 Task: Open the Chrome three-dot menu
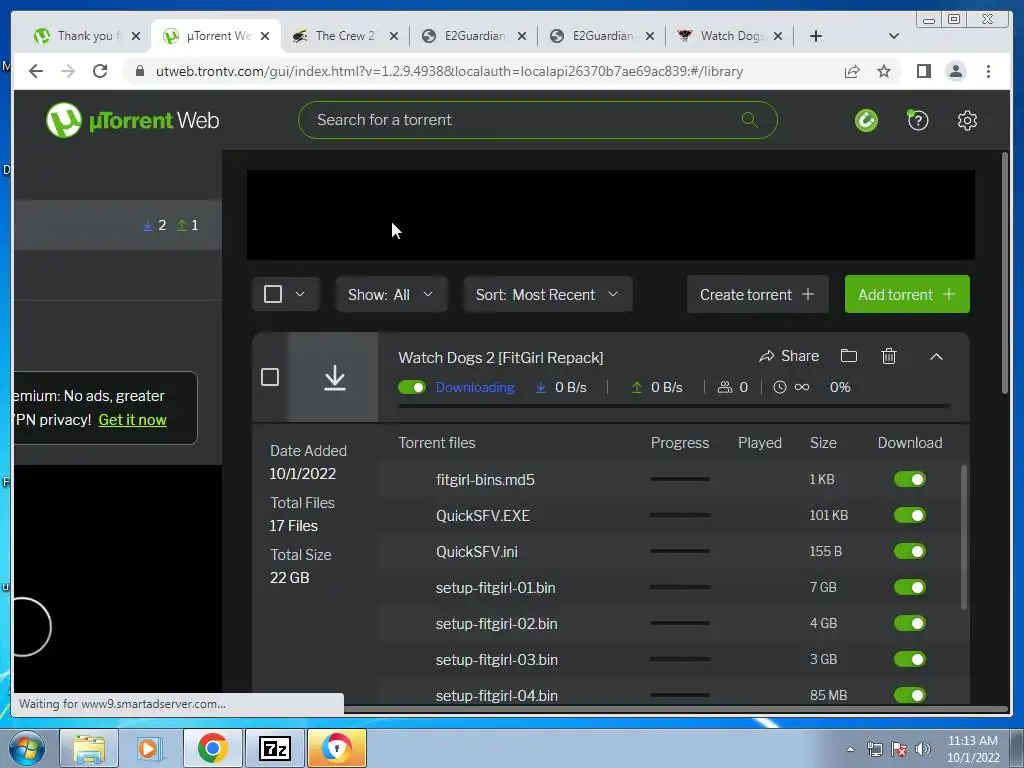pos(988,71)
